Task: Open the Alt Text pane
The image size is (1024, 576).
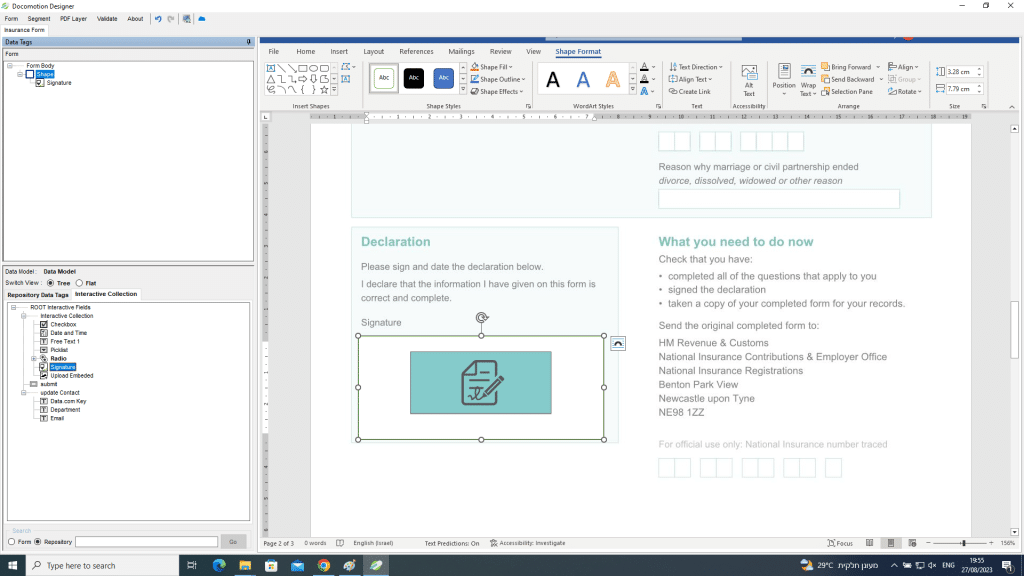Action: pos(748,80)
